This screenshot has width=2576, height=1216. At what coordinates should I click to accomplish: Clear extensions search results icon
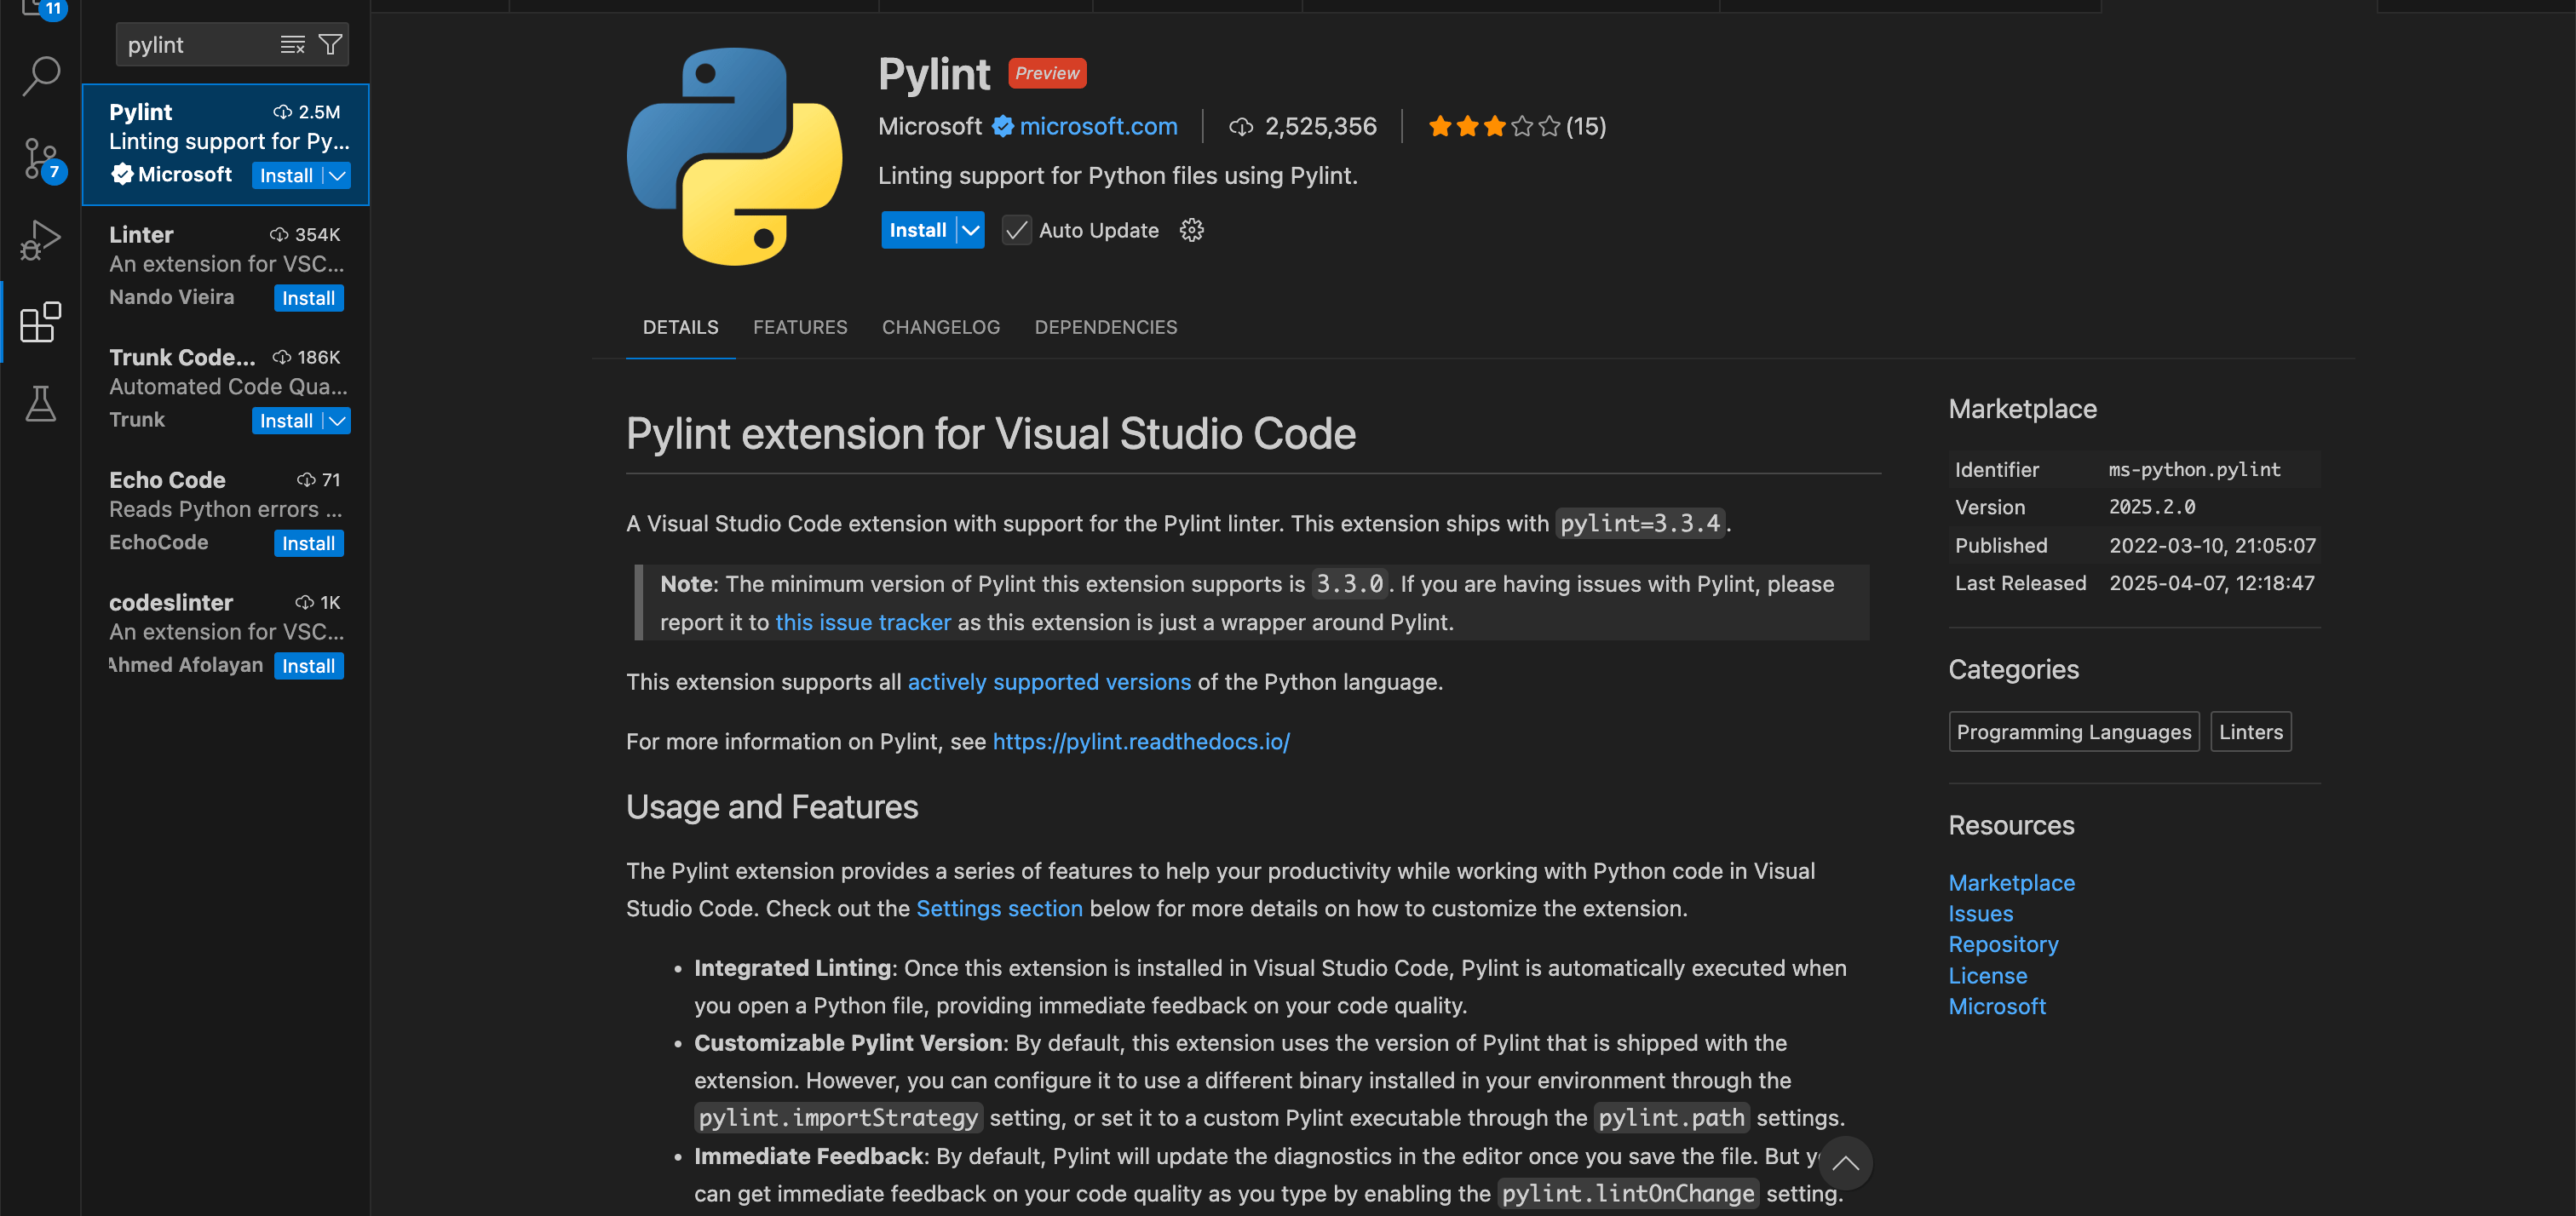pyautogui.click(x=292, y=45)
